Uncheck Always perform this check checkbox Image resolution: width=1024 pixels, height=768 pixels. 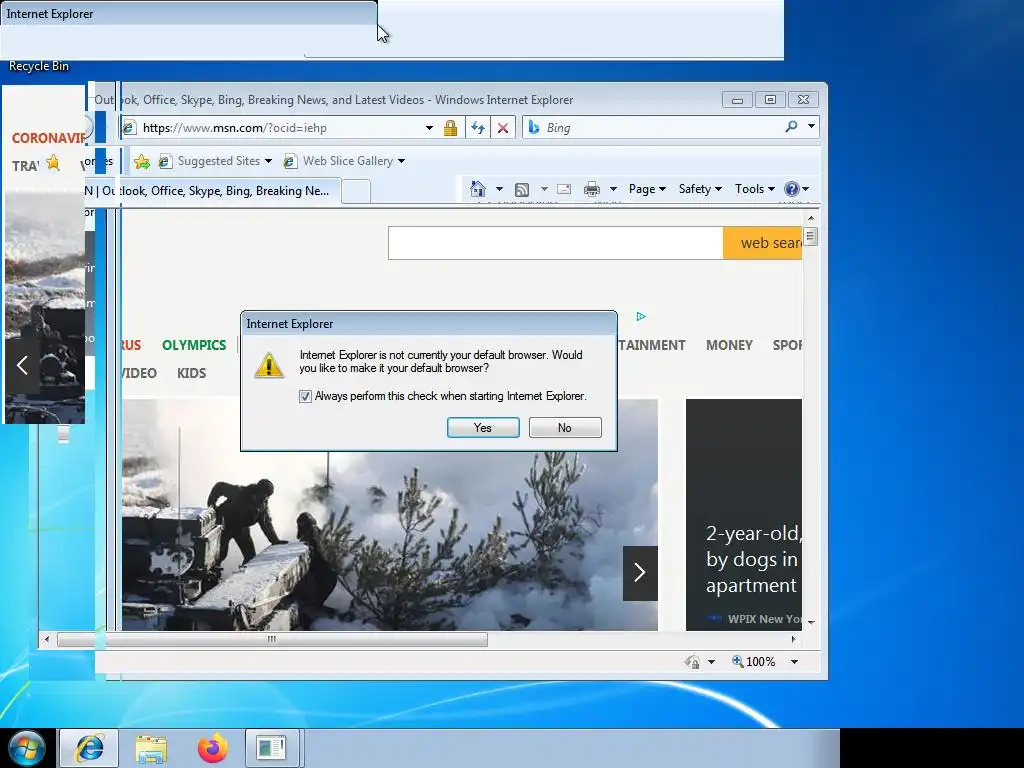[x=305, y=396]
